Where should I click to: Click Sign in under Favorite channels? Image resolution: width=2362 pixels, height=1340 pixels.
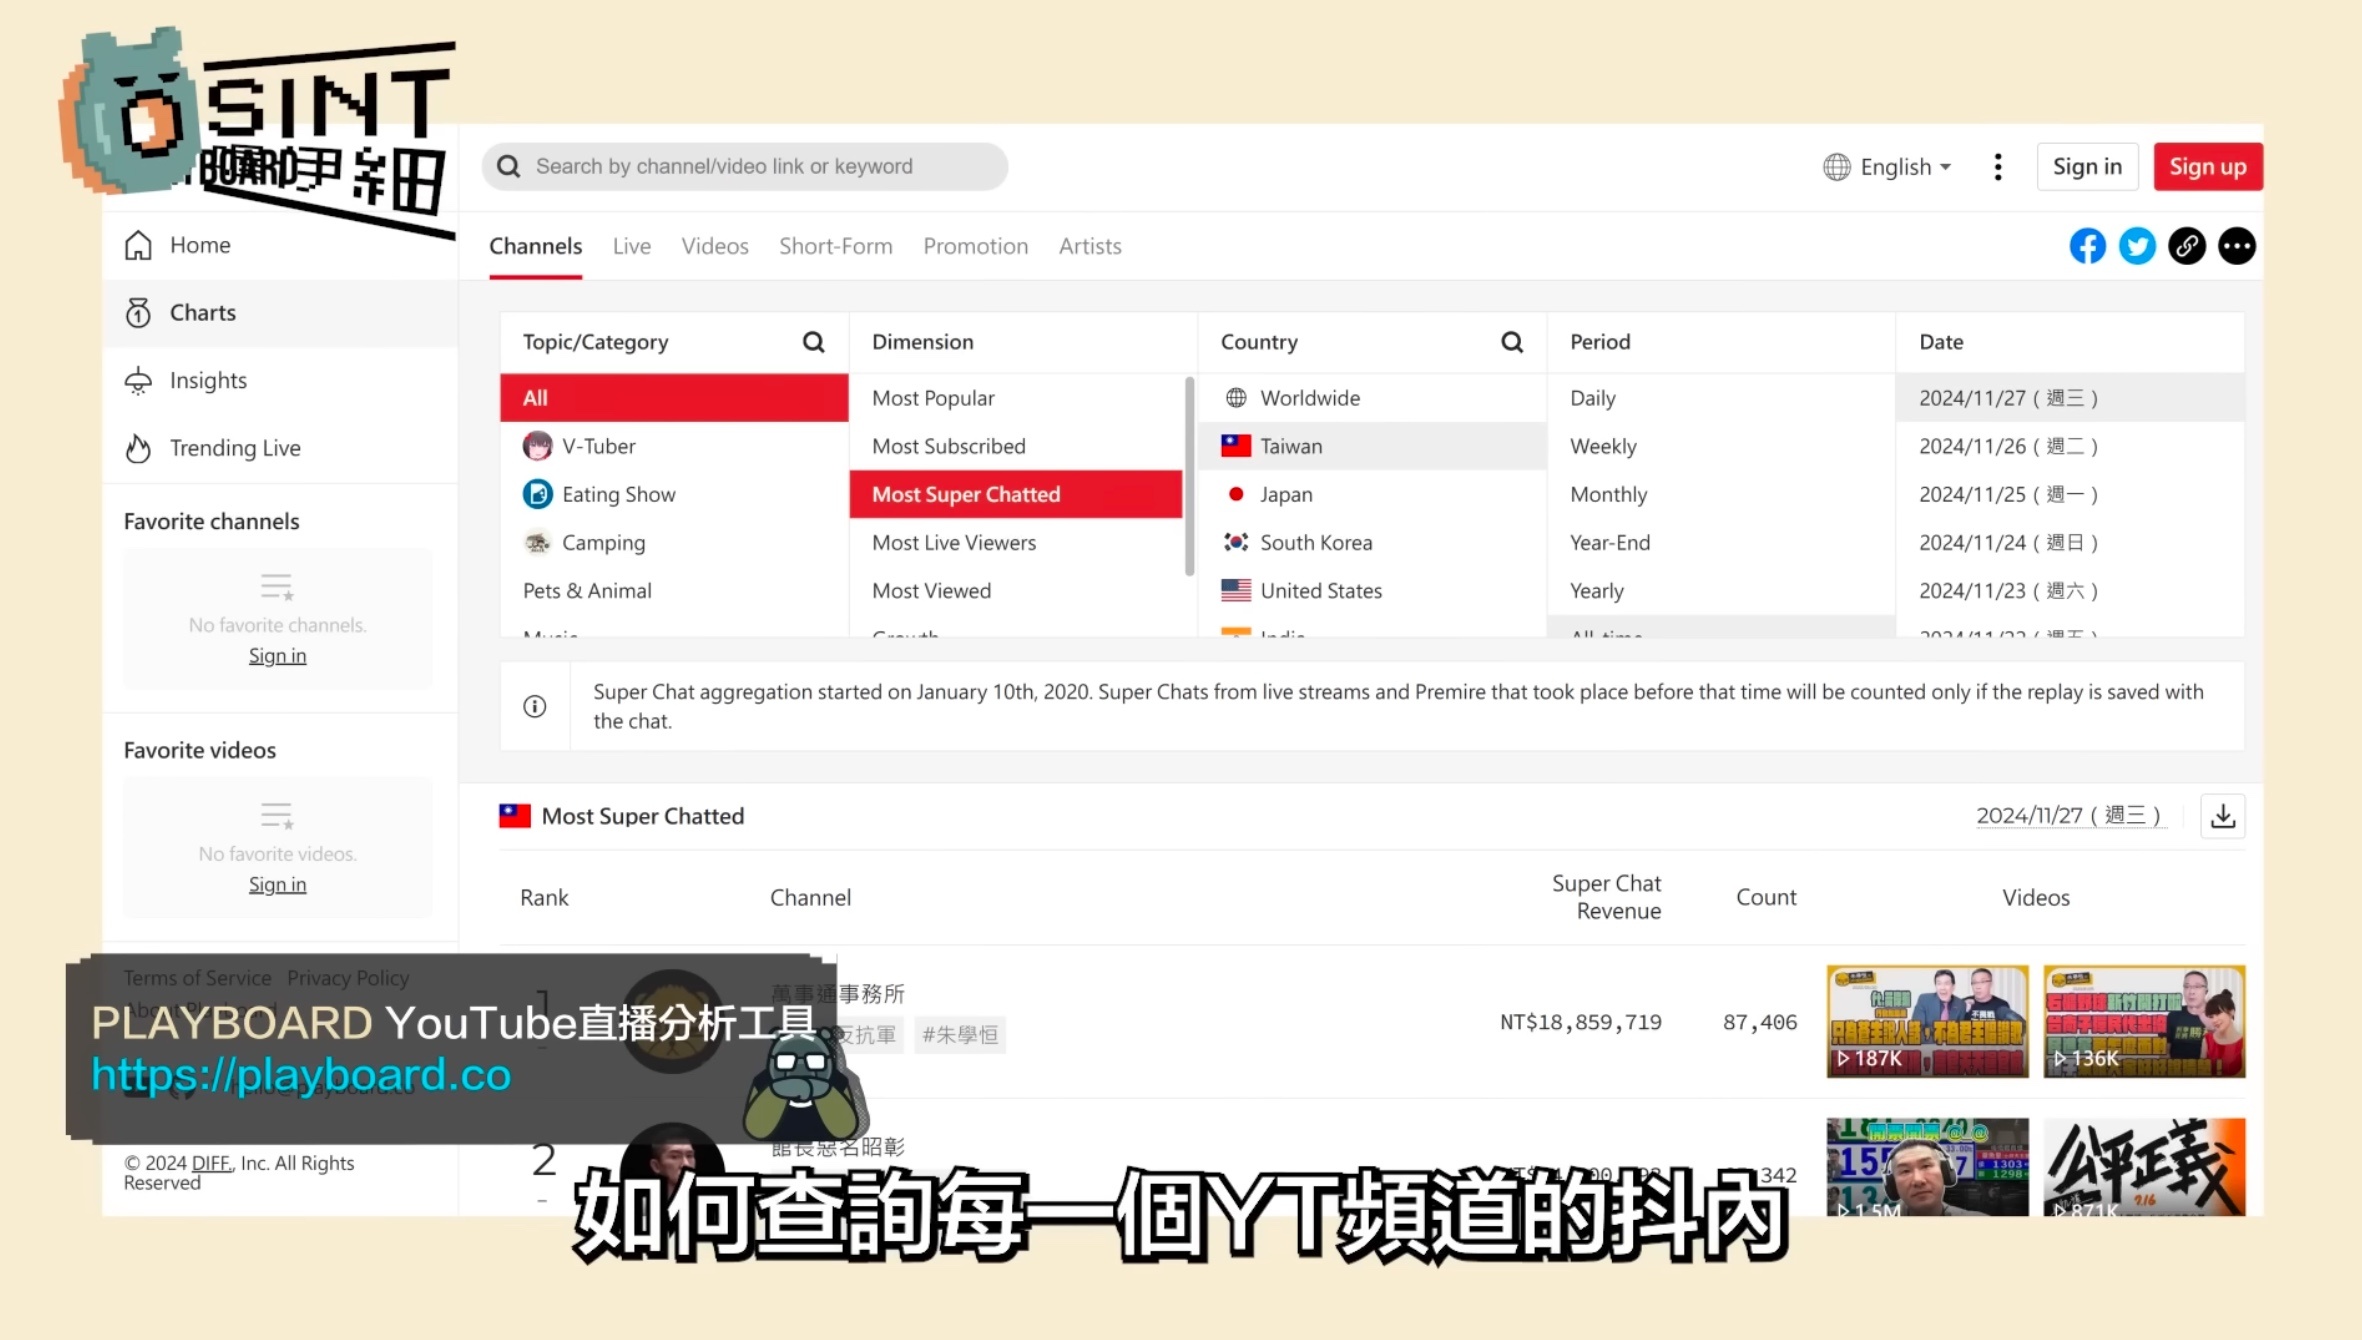point(277,656)
